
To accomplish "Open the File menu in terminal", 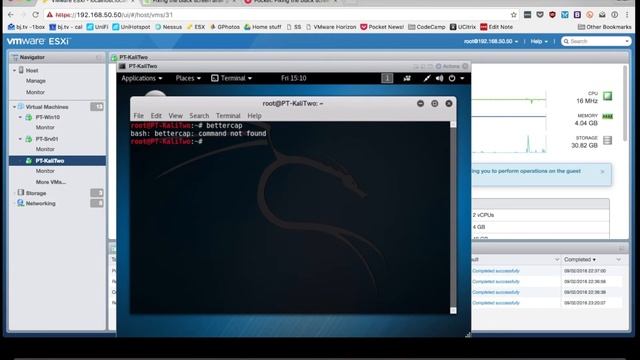I will click(138, 116).
